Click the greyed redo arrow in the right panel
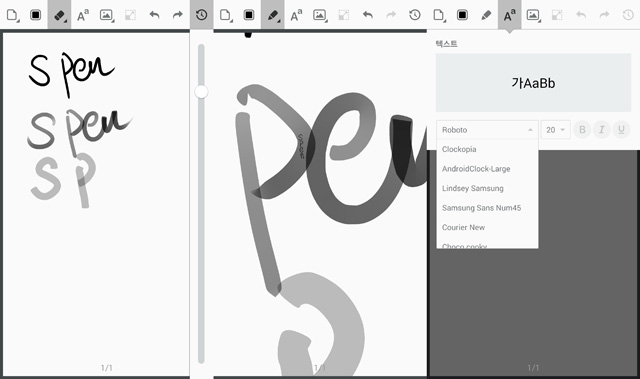 pos(604,15)
